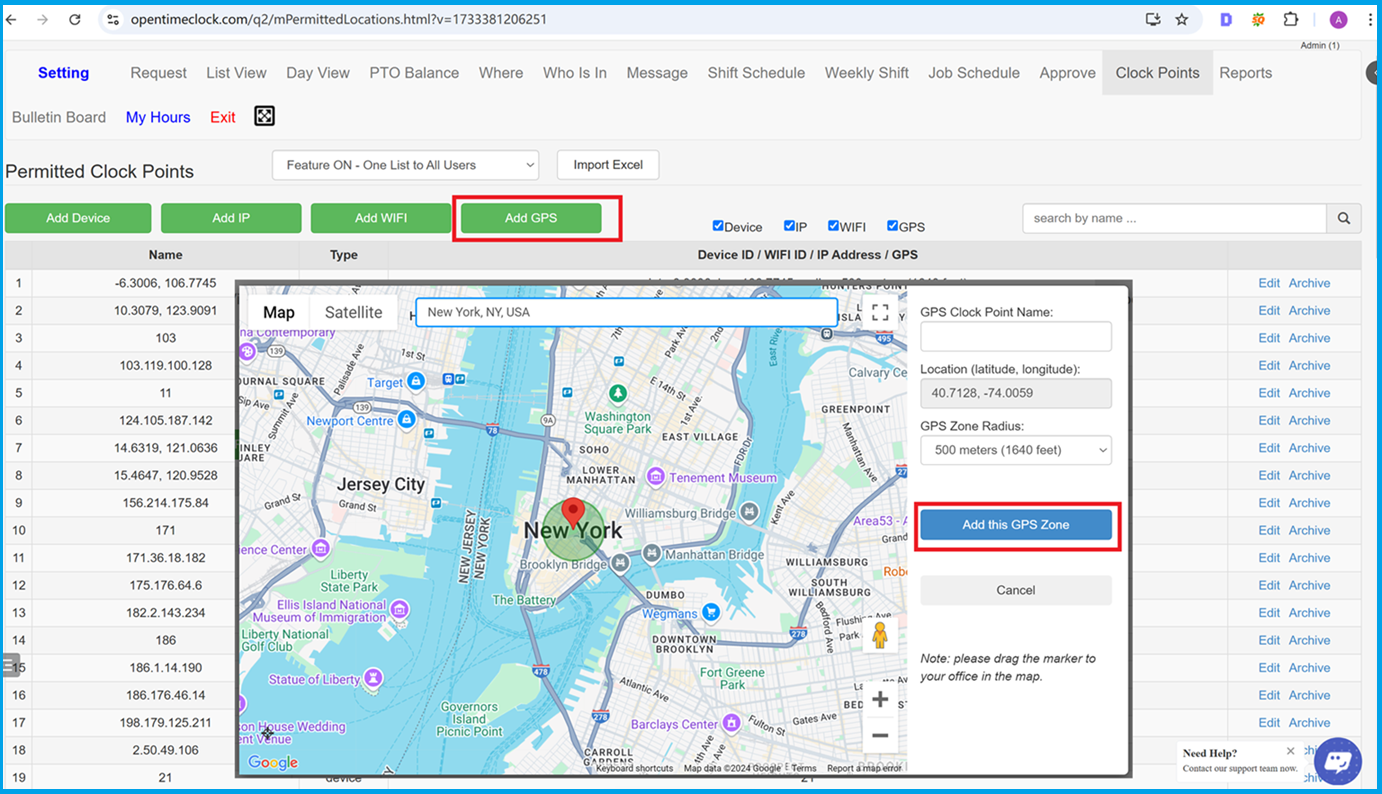Click the Add WIFI button

[381, 218]
